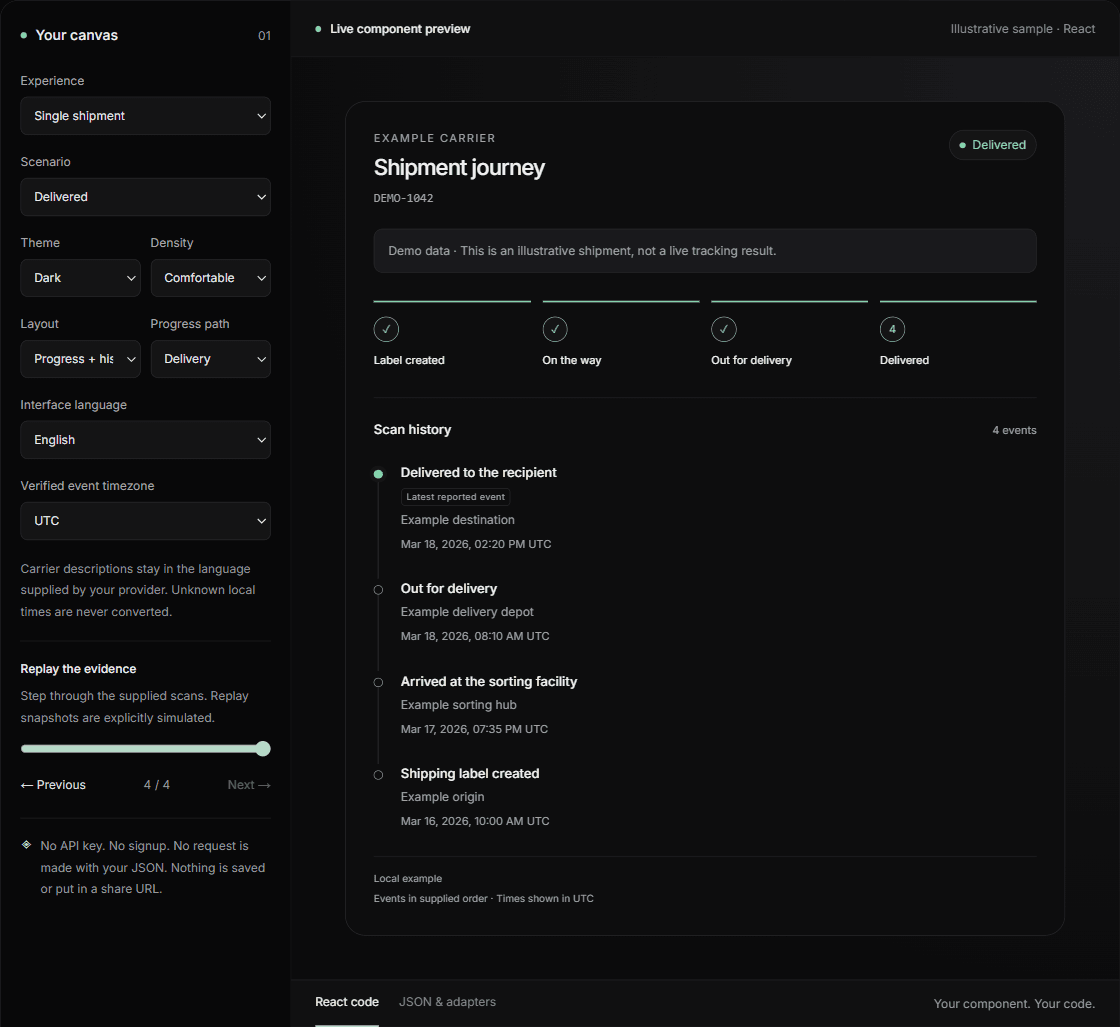Click the Example sorting hub location text

point(459,705)
